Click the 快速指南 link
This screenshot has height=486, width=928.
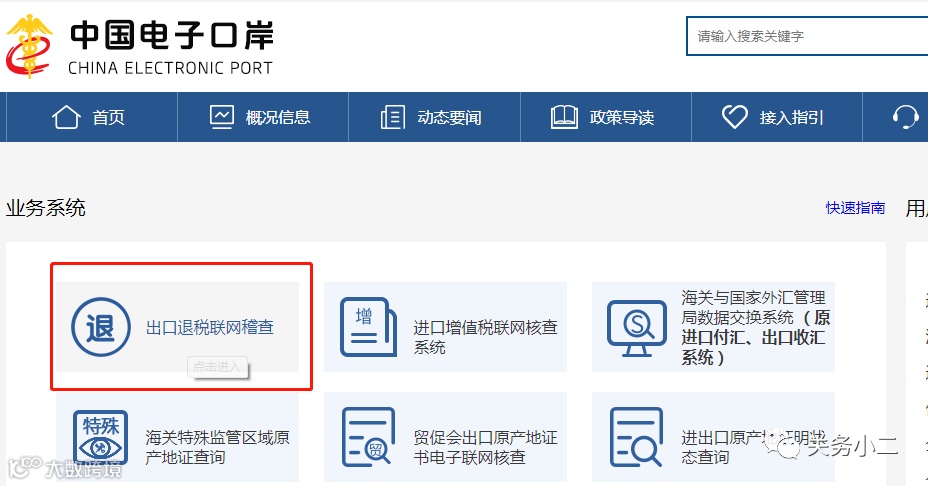pos(855,208)
